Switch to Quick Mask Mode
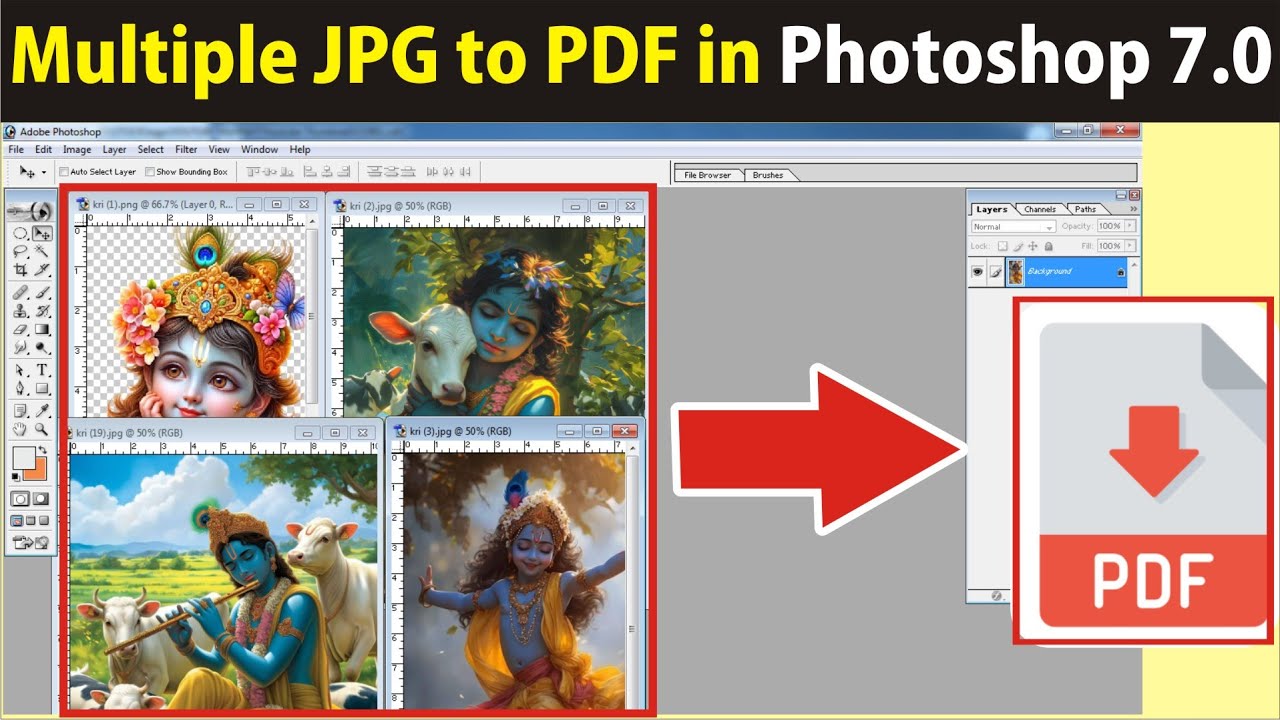The height and width of the screenshot is (720, 1280). [x=41, y=498]
